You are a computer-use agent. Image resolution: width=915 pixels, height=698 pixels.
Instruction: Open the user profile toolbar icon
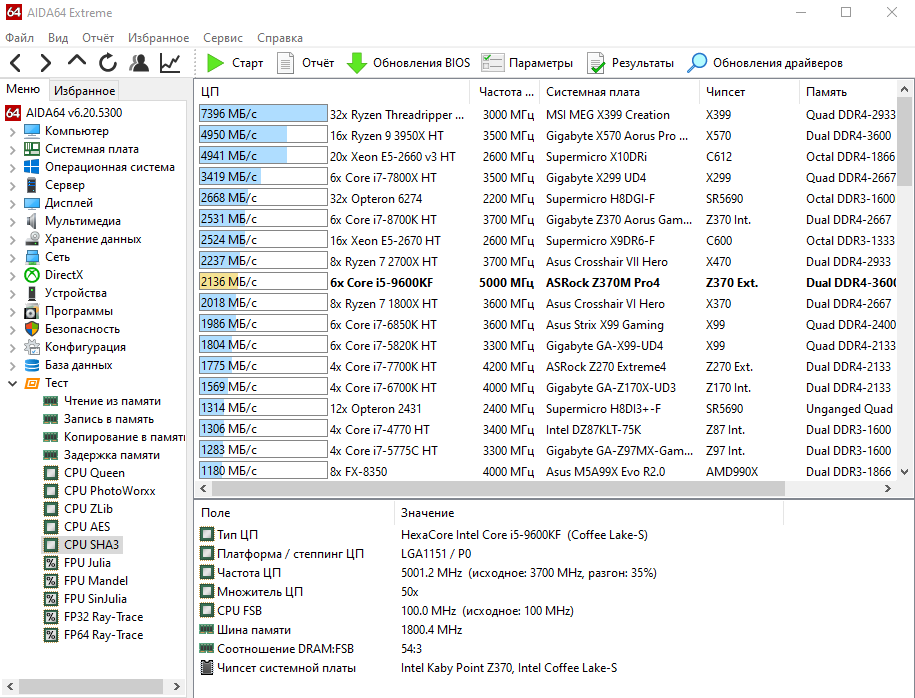(139, 62)
